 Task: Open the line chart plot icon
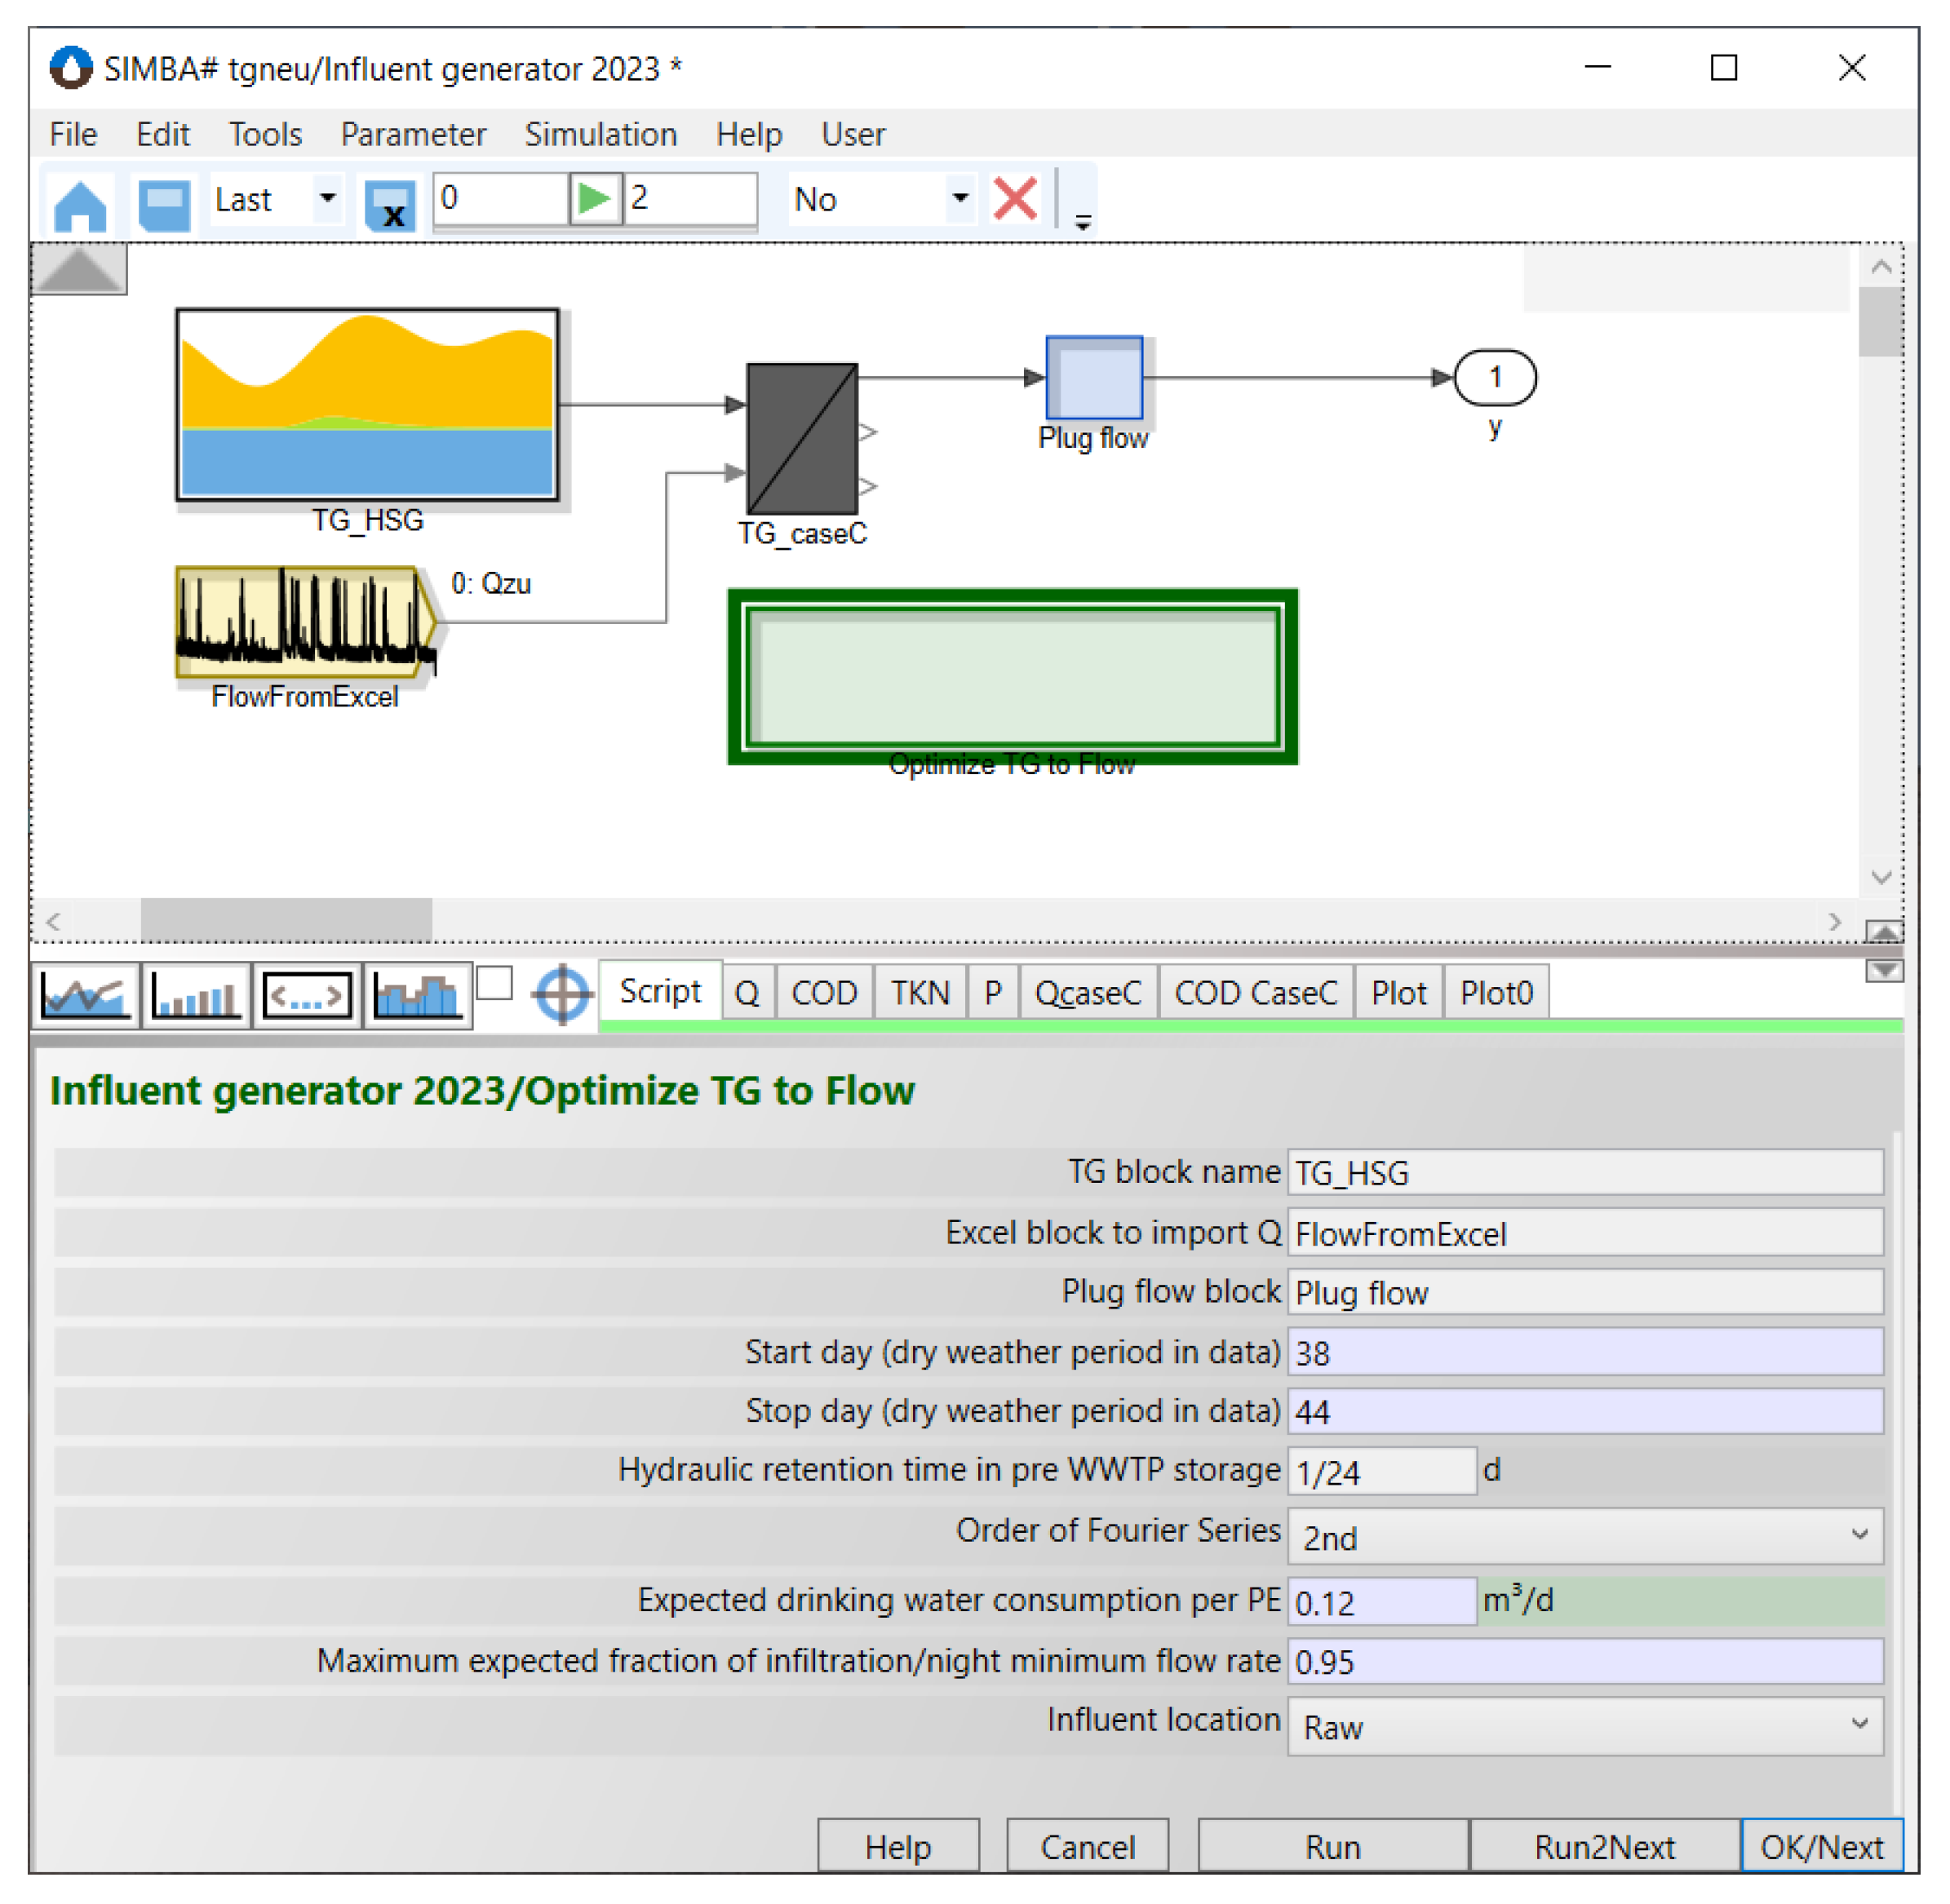tap(85, 995)
